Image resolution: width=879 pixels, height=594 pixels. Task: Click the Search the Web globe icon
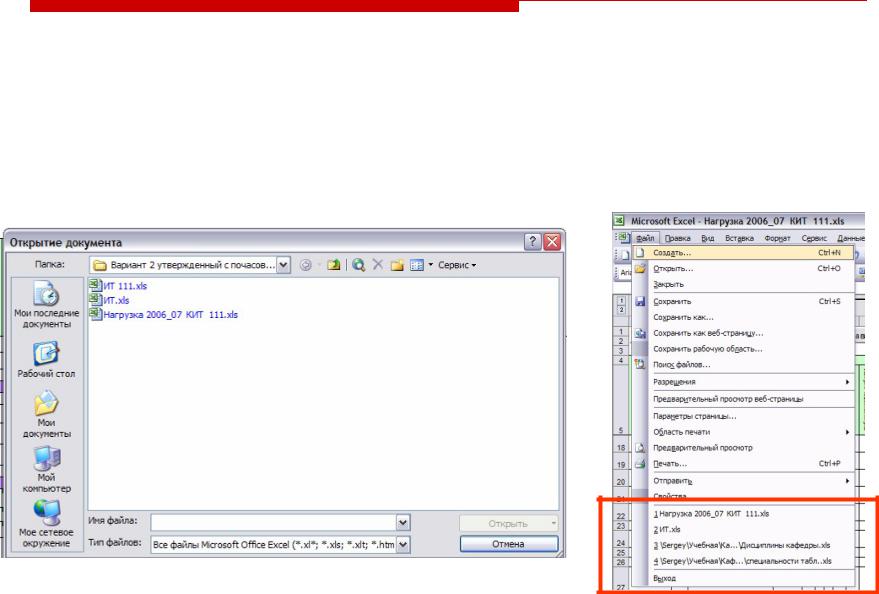tap(359, 265)
